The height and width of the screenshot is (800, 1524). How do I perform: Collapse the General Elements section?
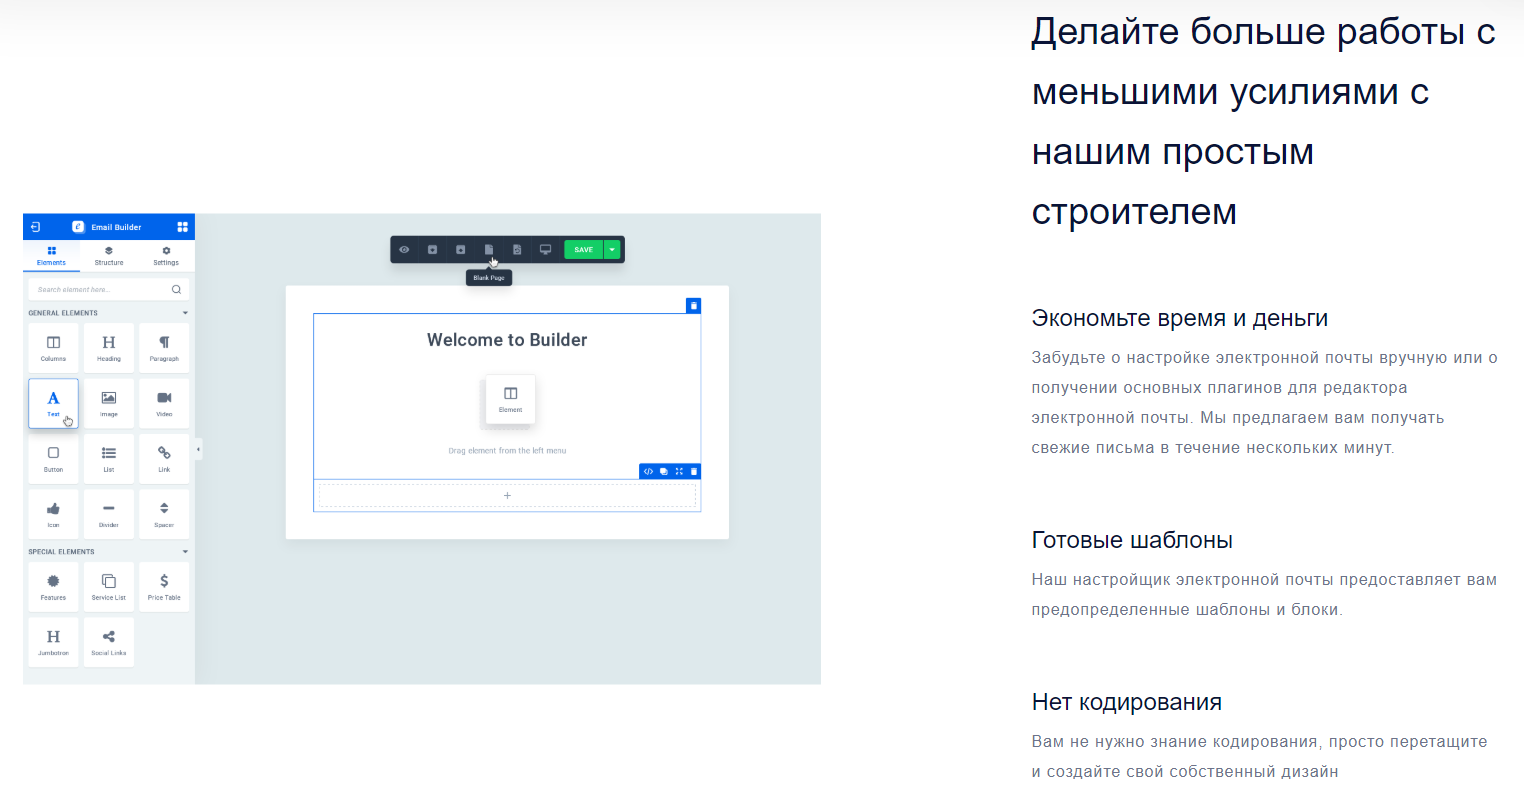coord(185,313)
